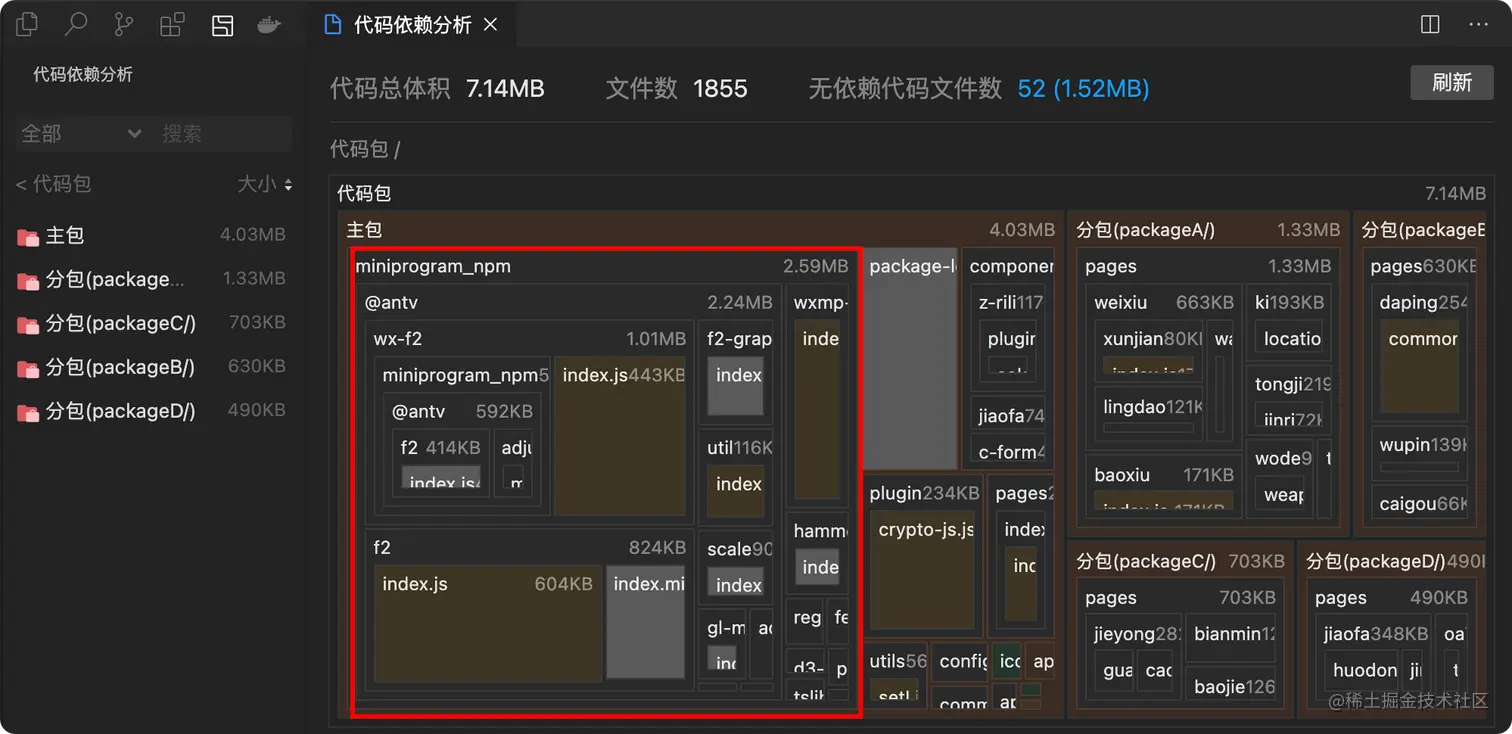Select the code dependency analysis sidebar icon

coord(222,26)
